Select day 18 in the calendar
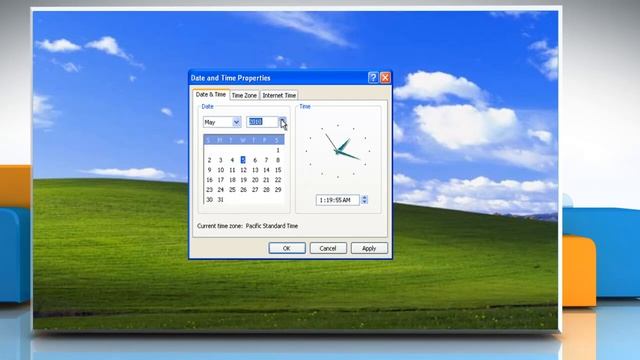Screen dimensions: 640x360 click(x=232, y=180)
